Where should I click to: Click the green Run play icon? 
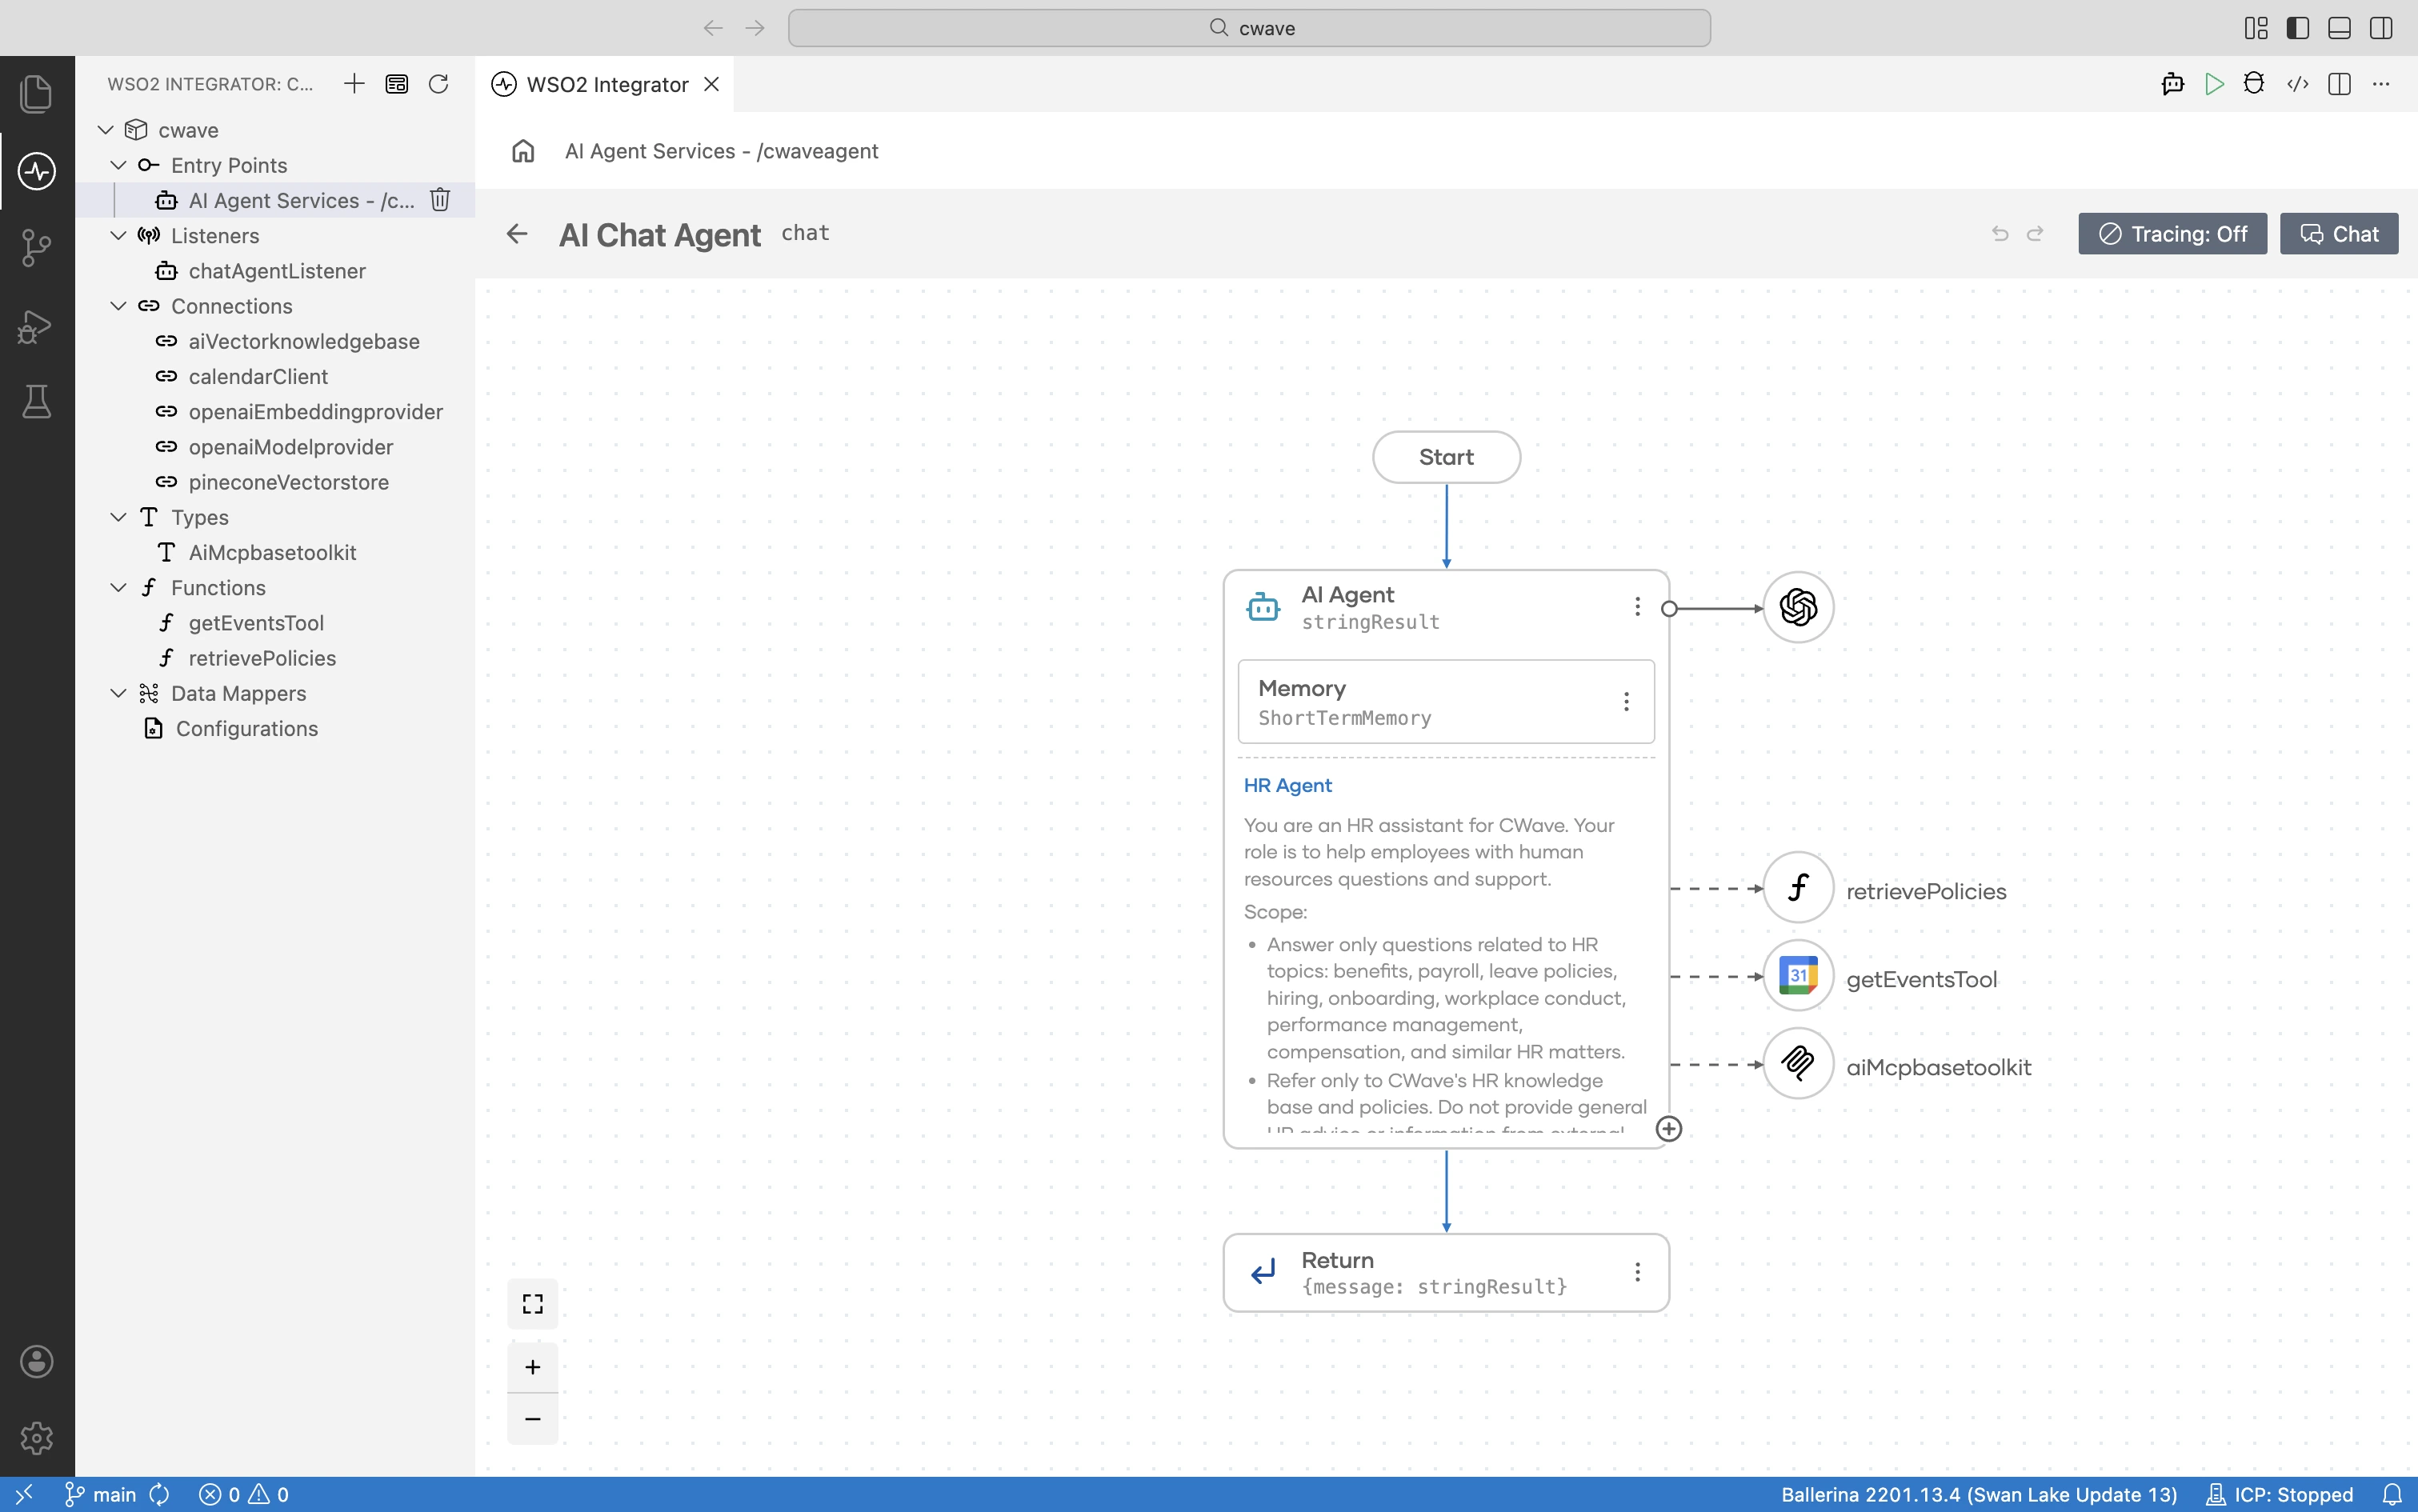tap(2214, 84)
